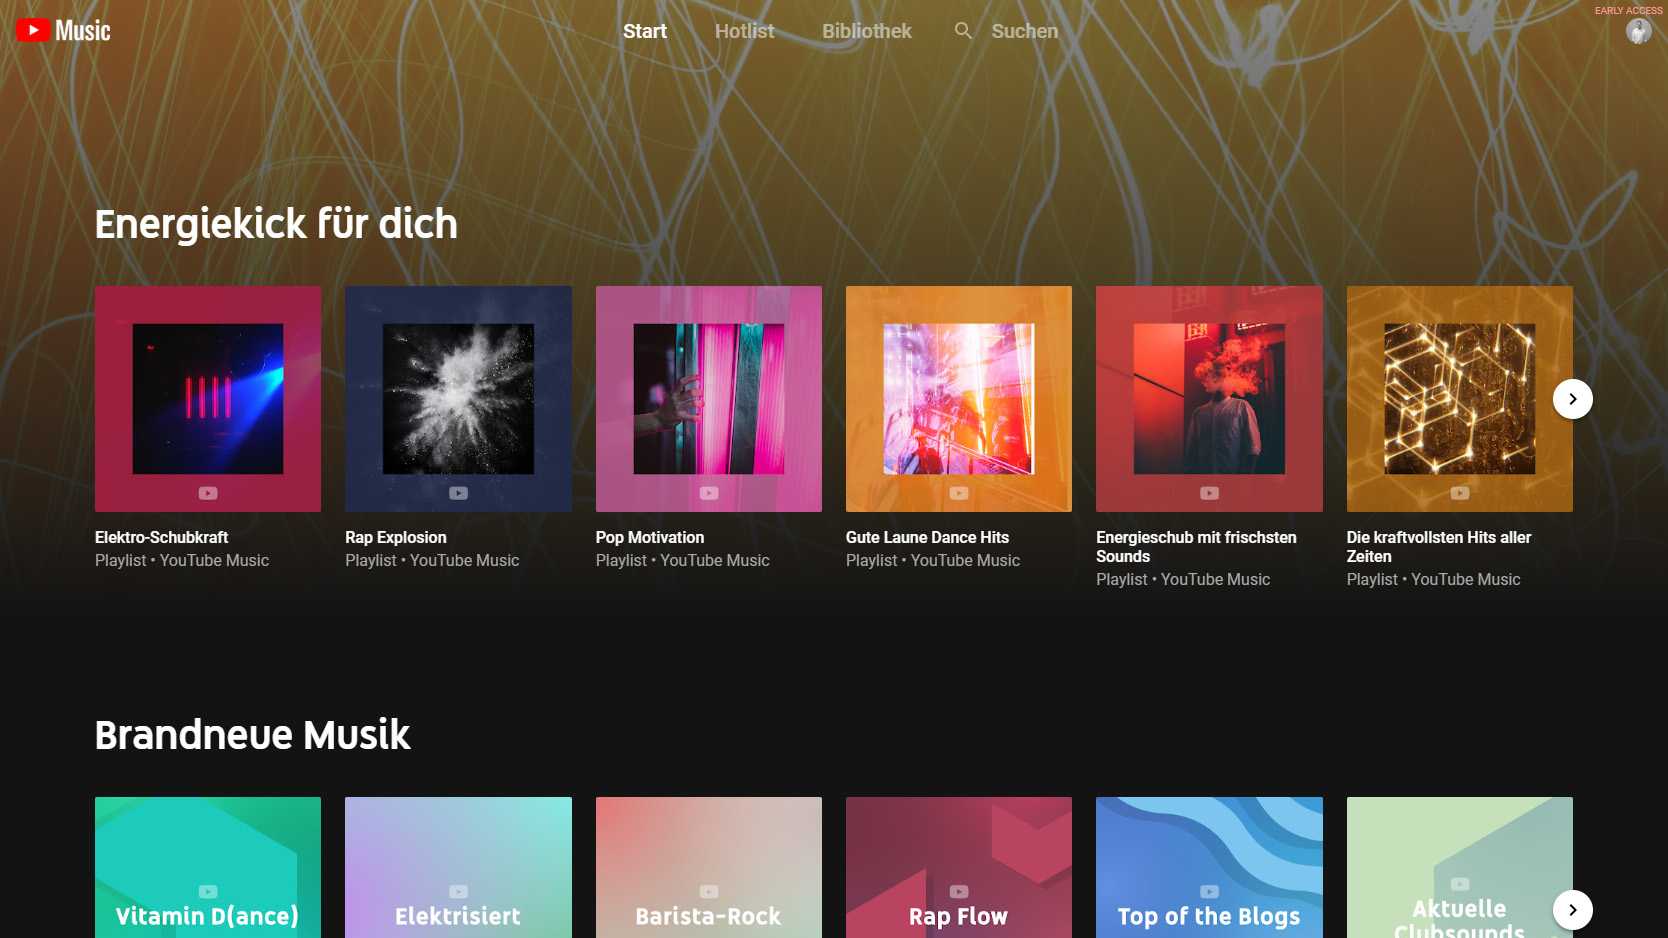Open the Aktuelle Clubsounds playlist tile
The height and width of the screenshot is (938, 1668).
point(1460,867)
